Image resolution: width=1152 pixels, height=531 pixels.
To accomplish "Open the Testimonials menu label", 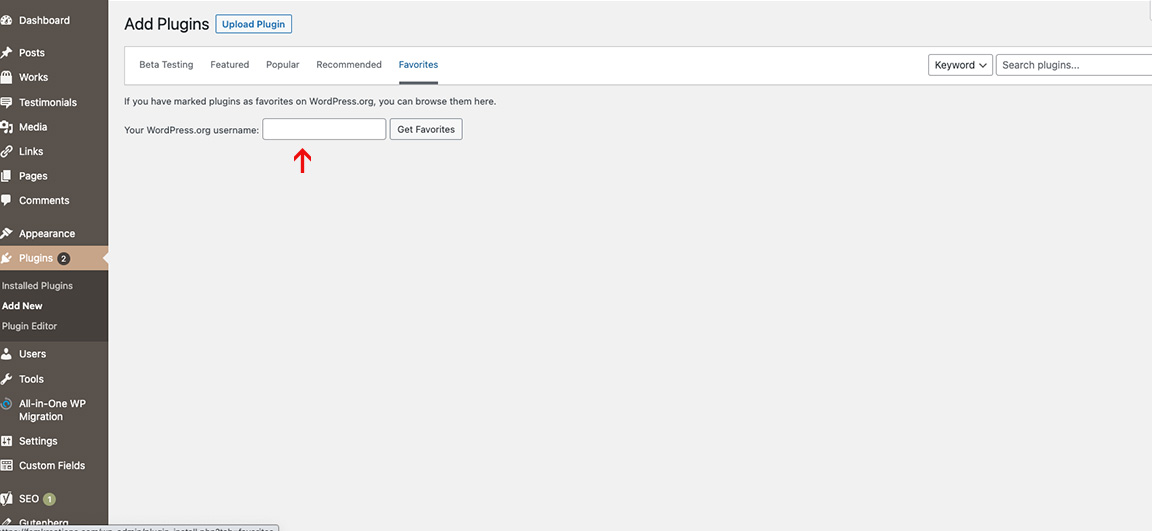I will click(48, 102).
